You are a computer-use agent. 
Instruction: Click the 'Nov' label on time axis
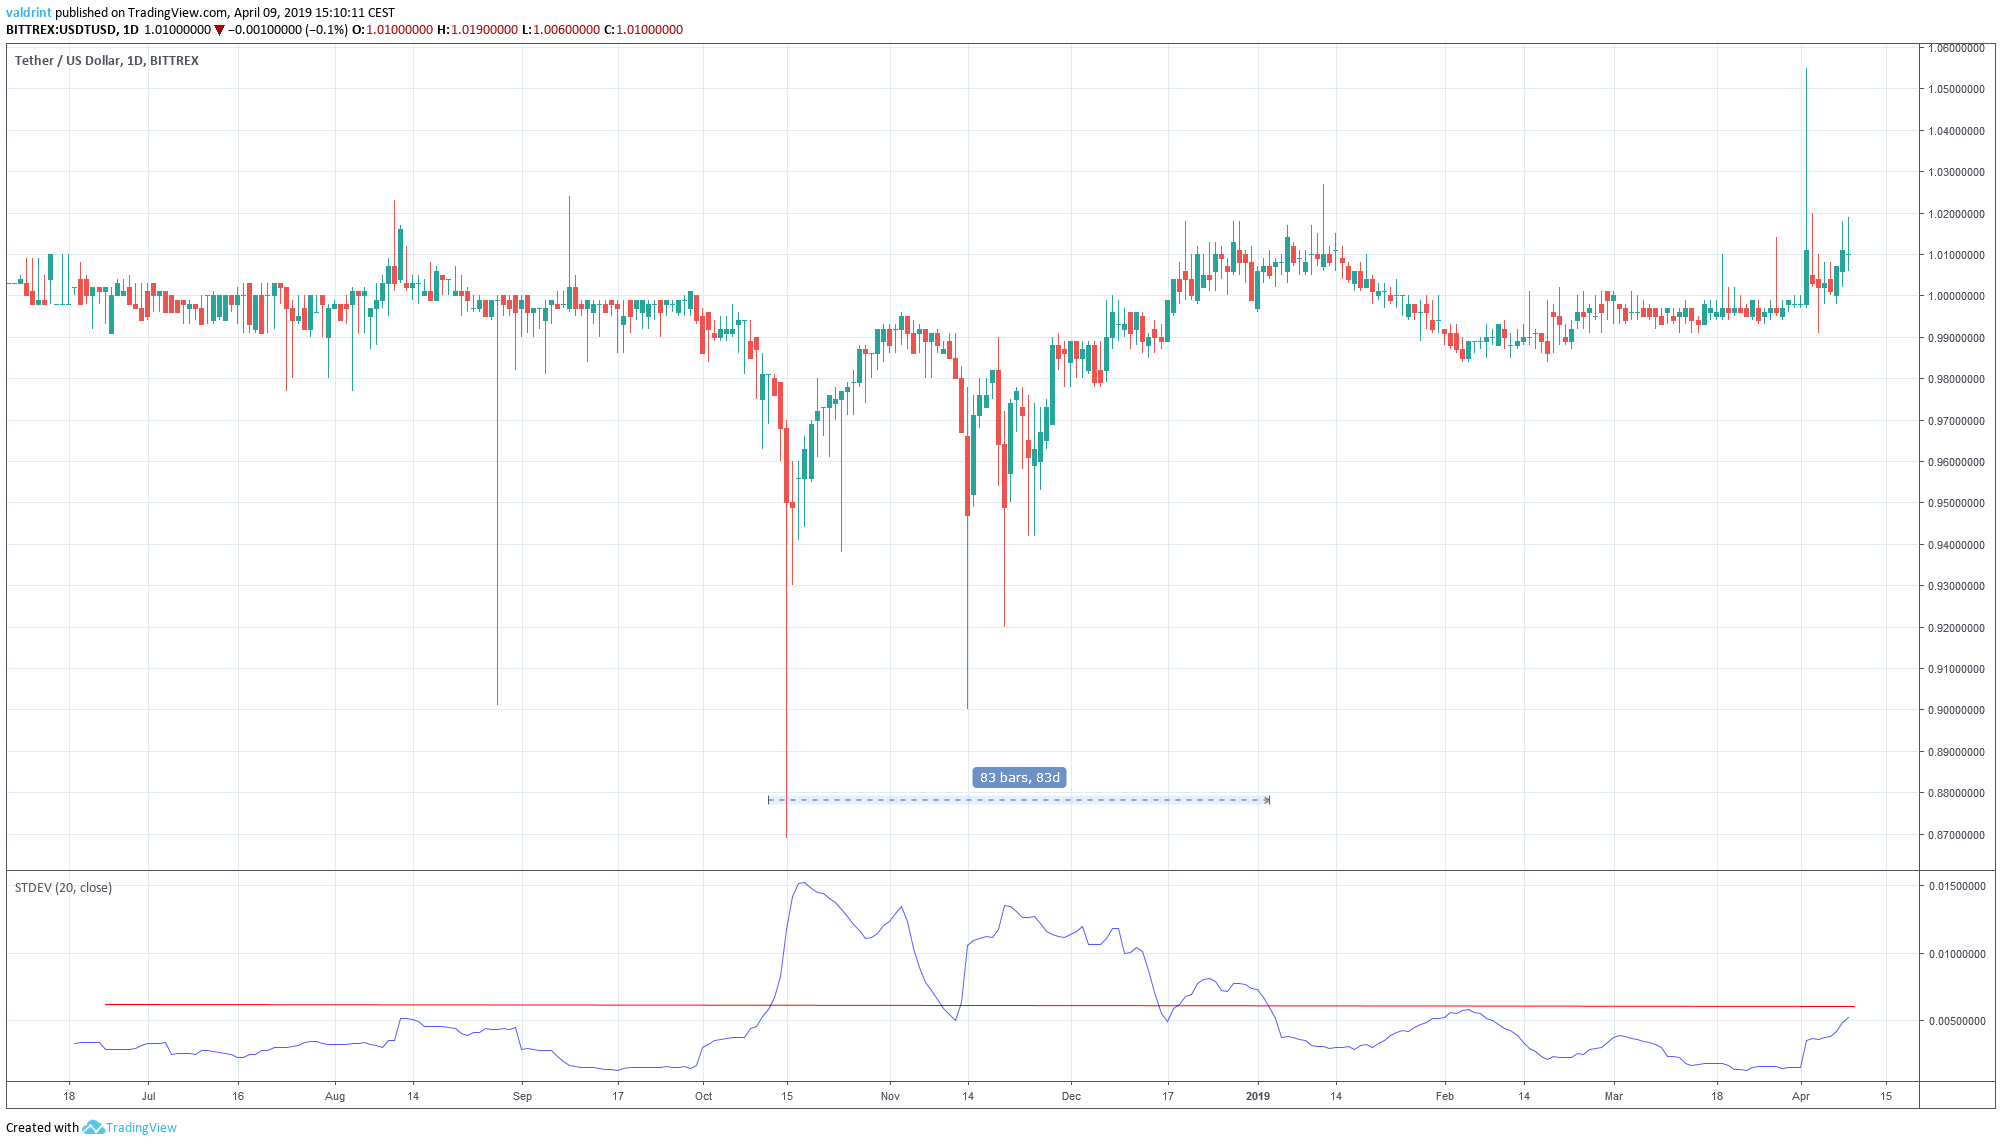tap(890, 1096)
